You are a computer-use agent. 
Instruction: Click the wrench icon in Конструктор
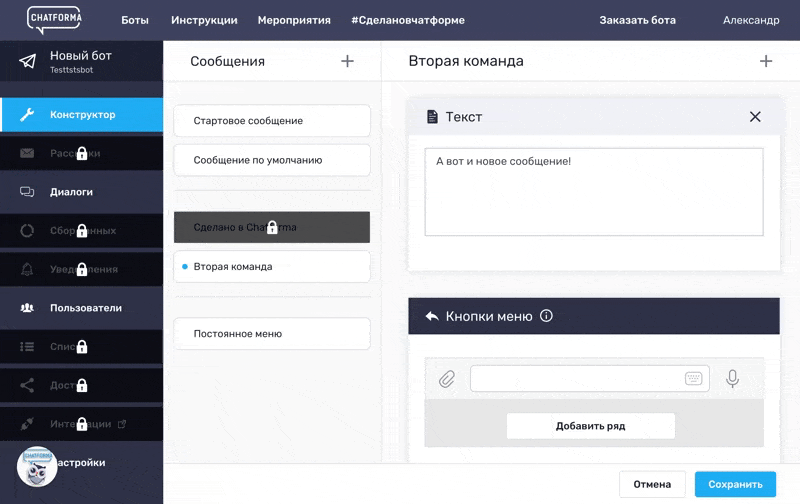(27, 115)
